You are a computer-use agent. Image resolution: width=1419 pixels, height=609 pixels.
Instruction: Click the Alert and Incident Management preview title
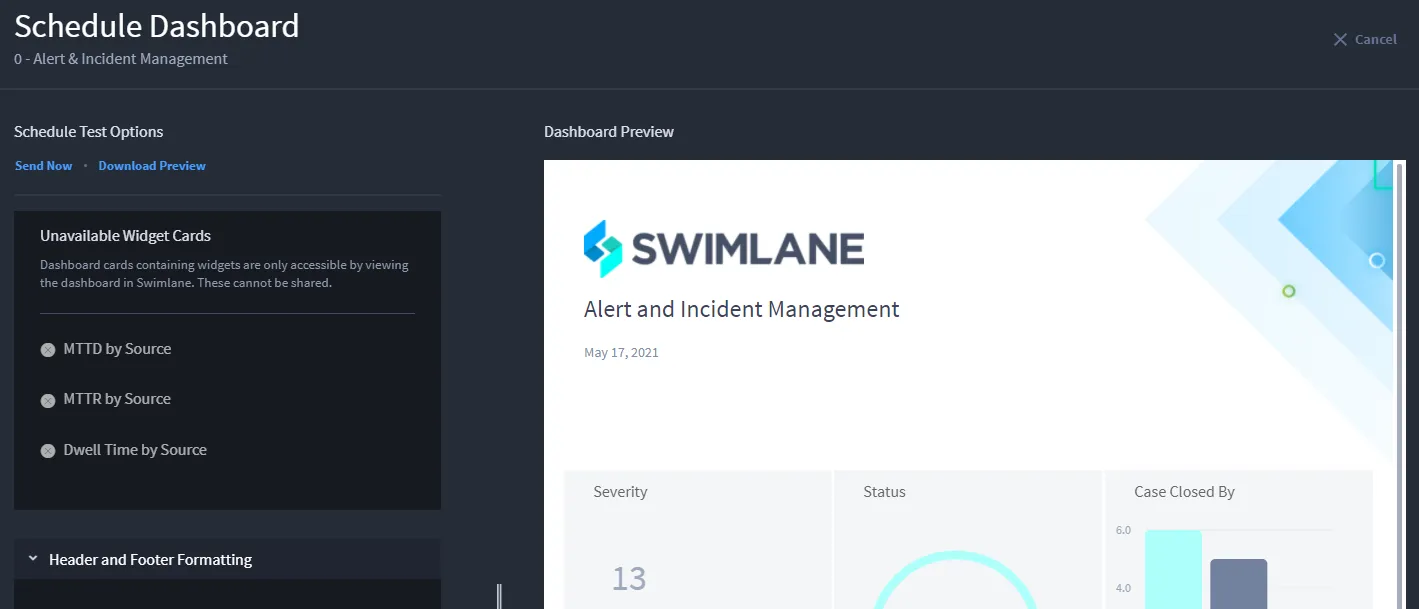pos(742,309)
